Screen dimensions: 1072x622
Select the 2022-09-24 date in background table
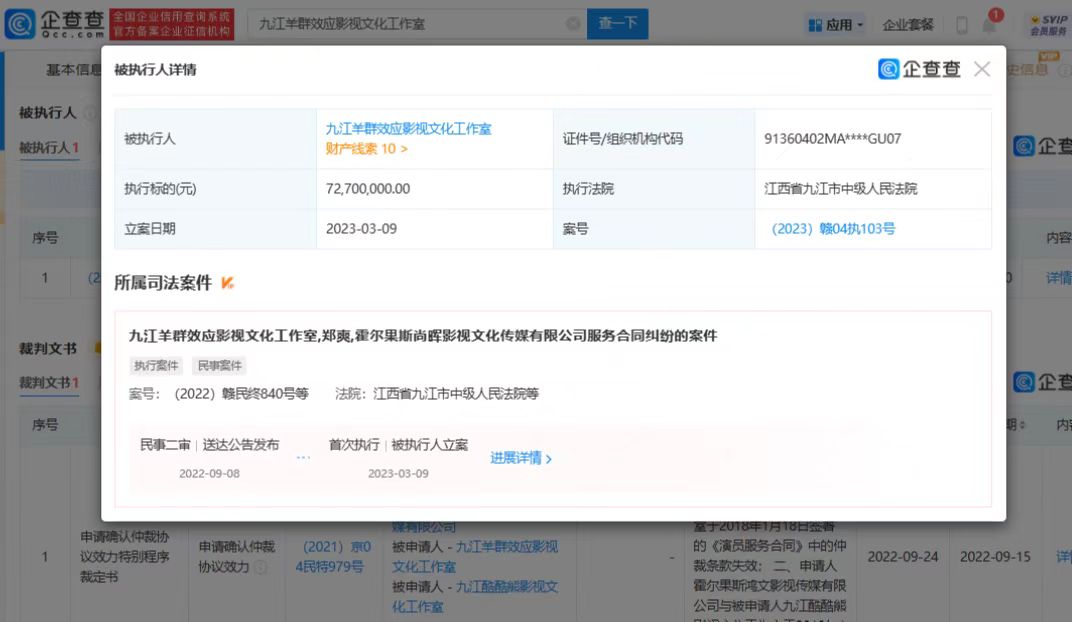click(902, 556)
